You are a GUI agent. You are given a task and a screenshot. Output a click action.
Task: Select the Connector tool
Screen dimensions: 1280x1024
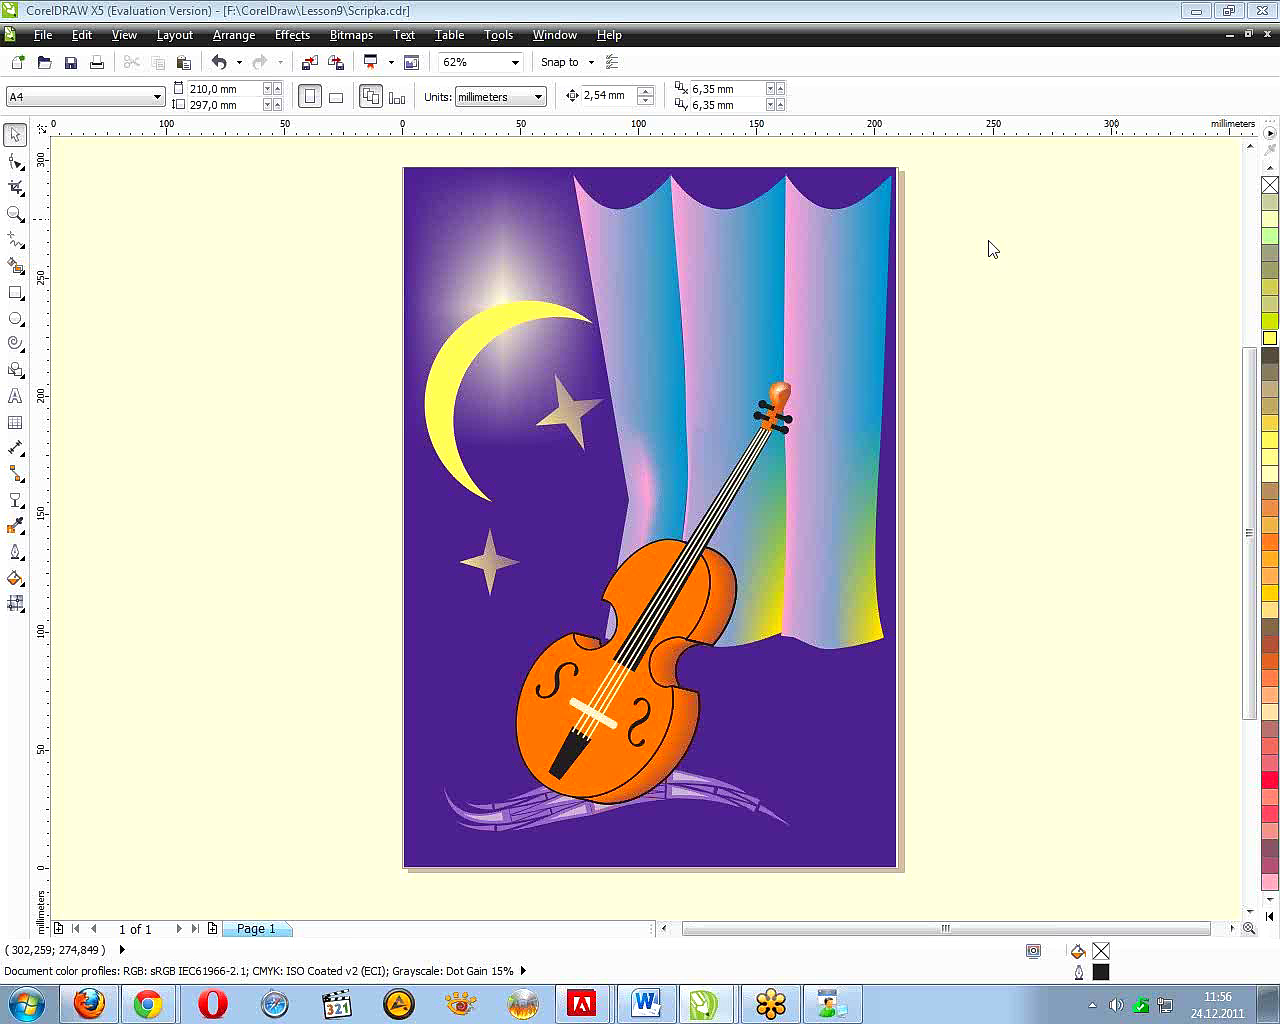15,474
